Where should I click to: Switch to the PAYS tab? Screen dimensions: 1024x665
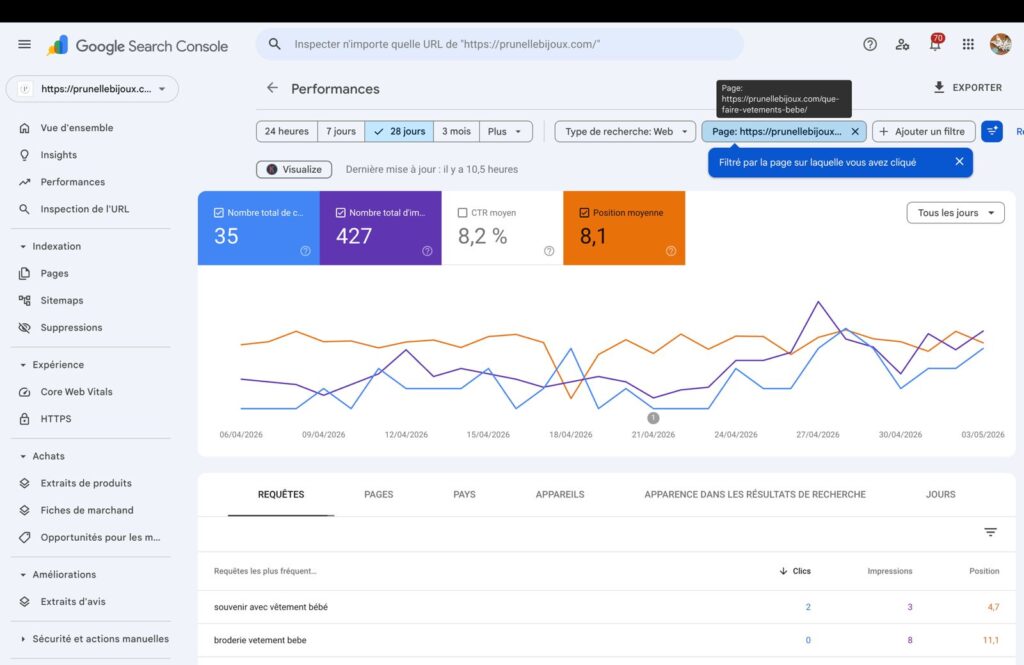(464, 495)
